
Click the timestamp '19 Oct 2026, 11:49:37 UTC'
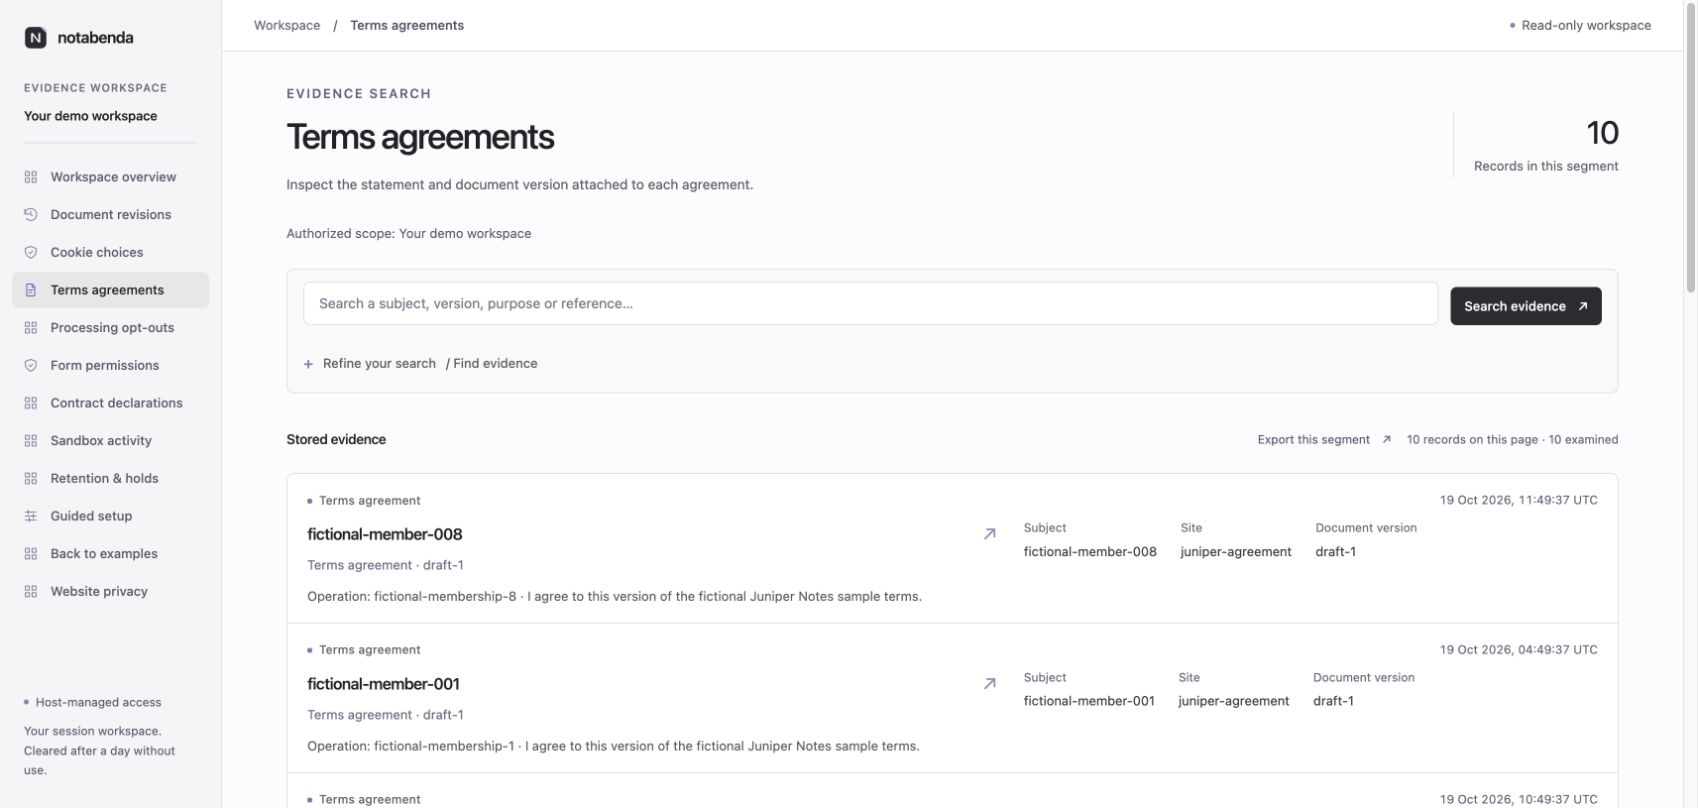[x=1519, y=500]
